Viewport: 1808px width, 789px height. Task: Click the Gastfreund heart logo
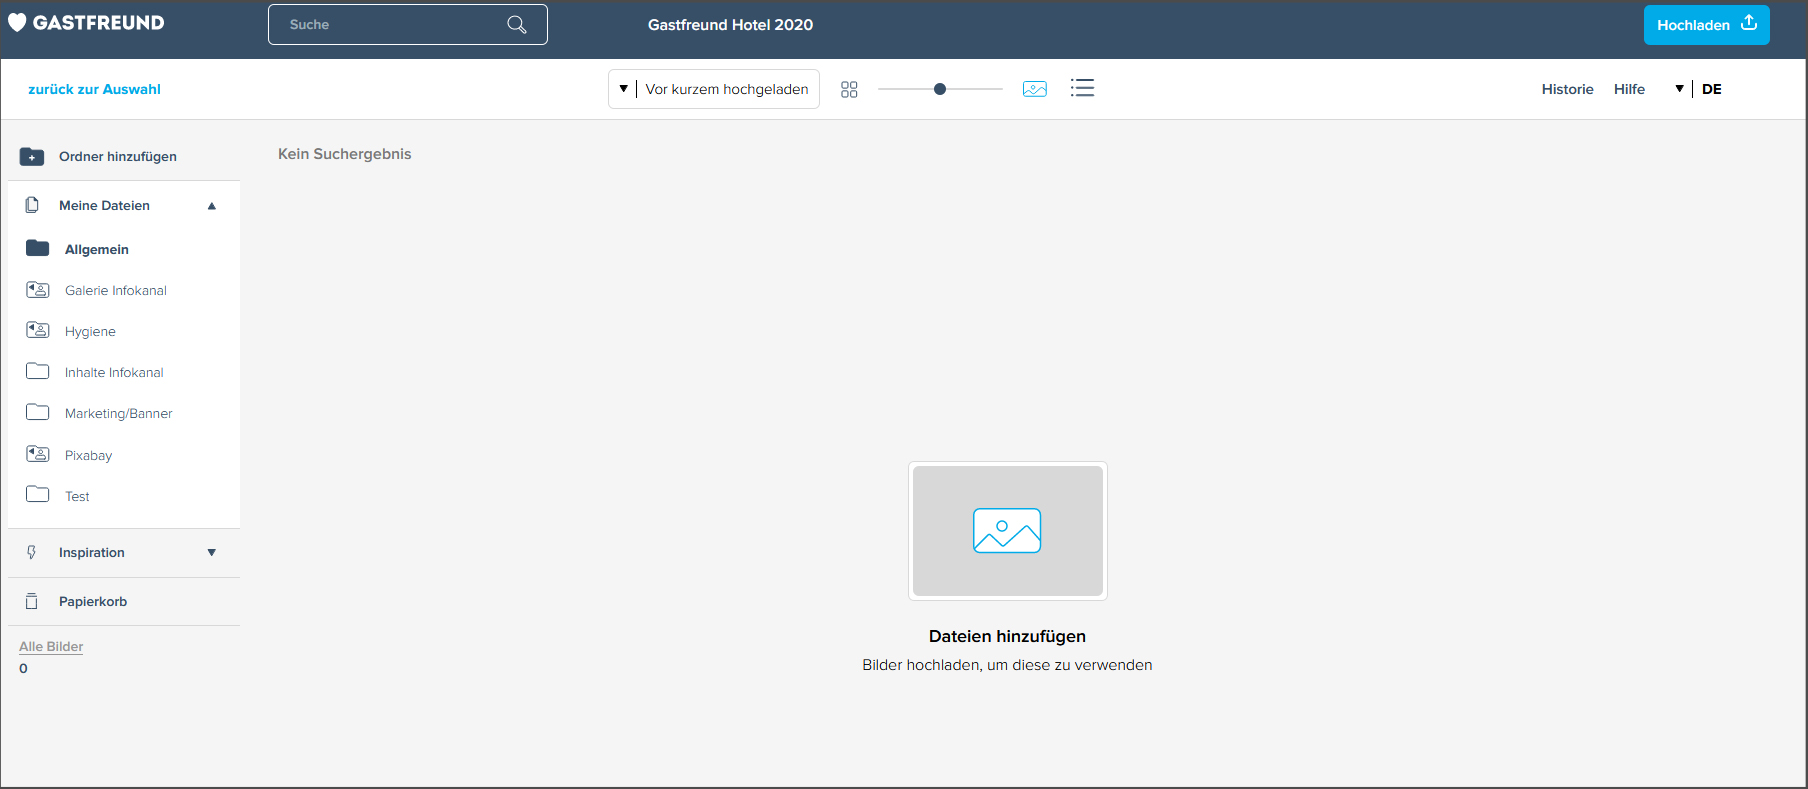click(17, 23)
